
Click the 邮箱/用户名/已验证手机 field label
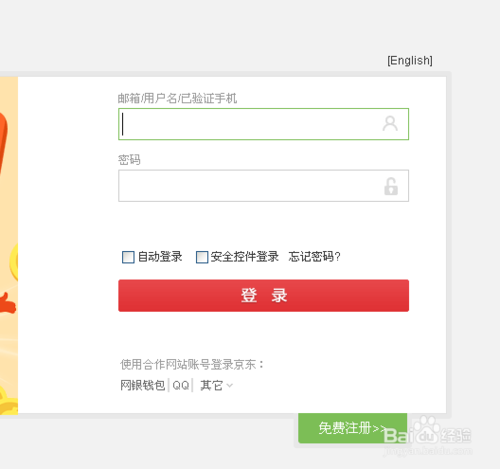coord(177,98)
